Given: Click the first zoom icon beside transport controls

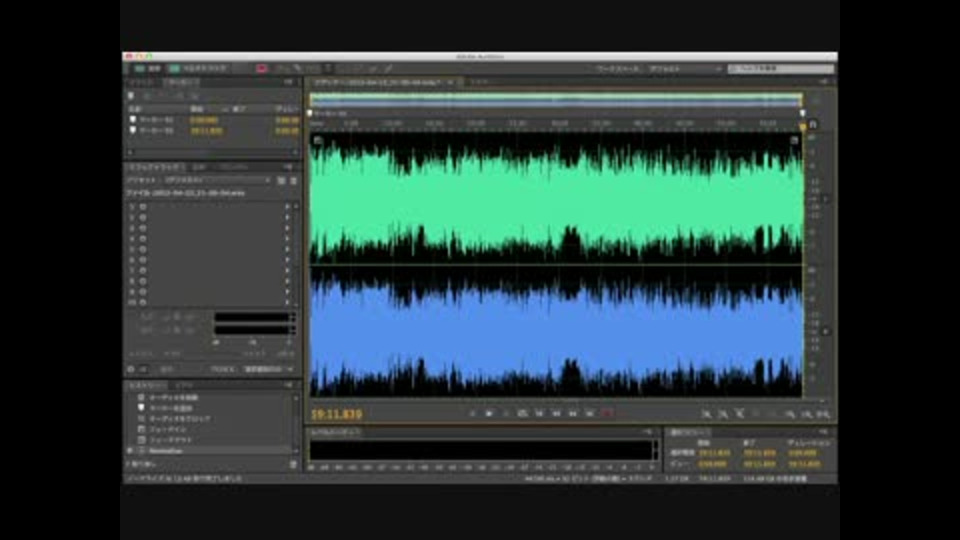Looking at the screenshot, I should point(707,414).
